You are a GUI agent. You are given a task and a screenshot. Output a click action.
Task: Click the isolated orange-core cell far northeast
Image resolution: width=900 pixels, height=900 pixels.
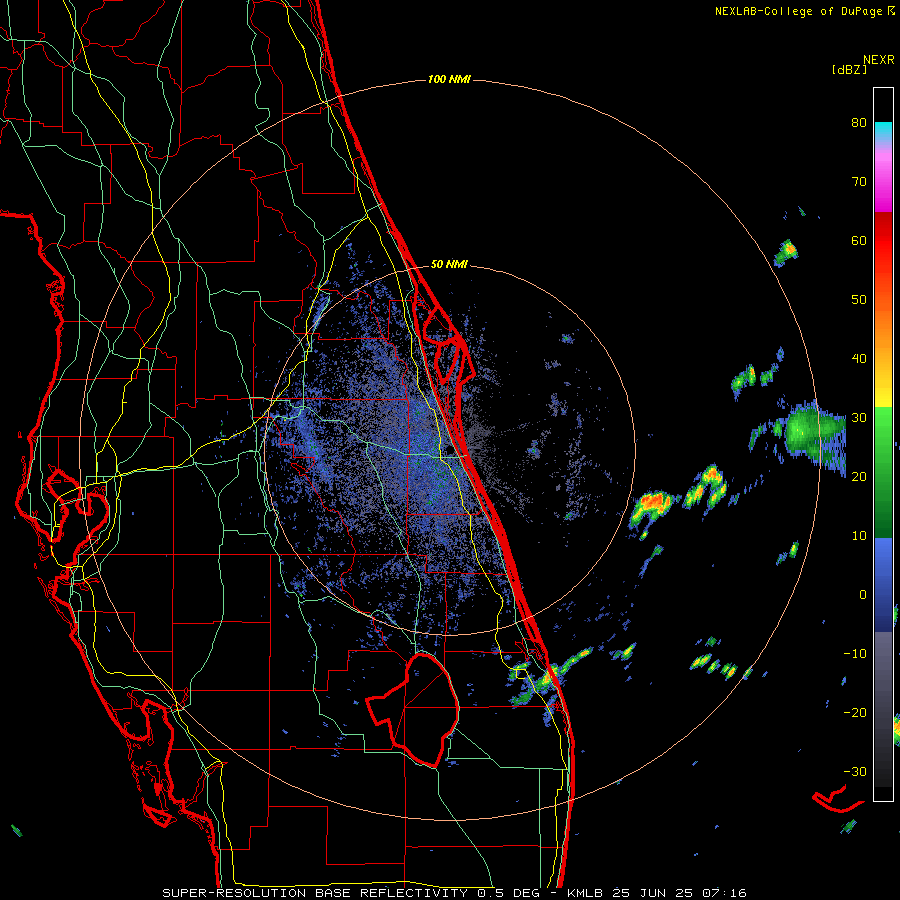786,253
